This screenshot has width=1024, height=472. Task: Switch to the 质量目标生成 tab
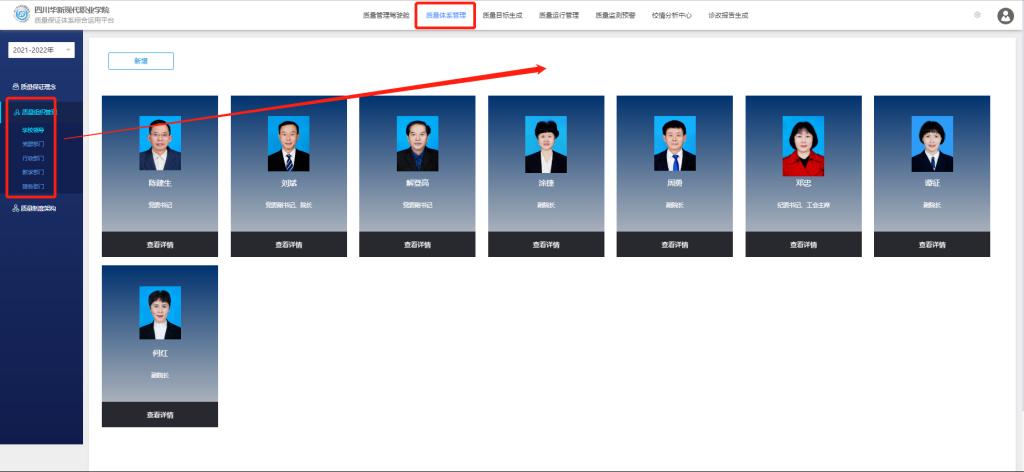502,16
